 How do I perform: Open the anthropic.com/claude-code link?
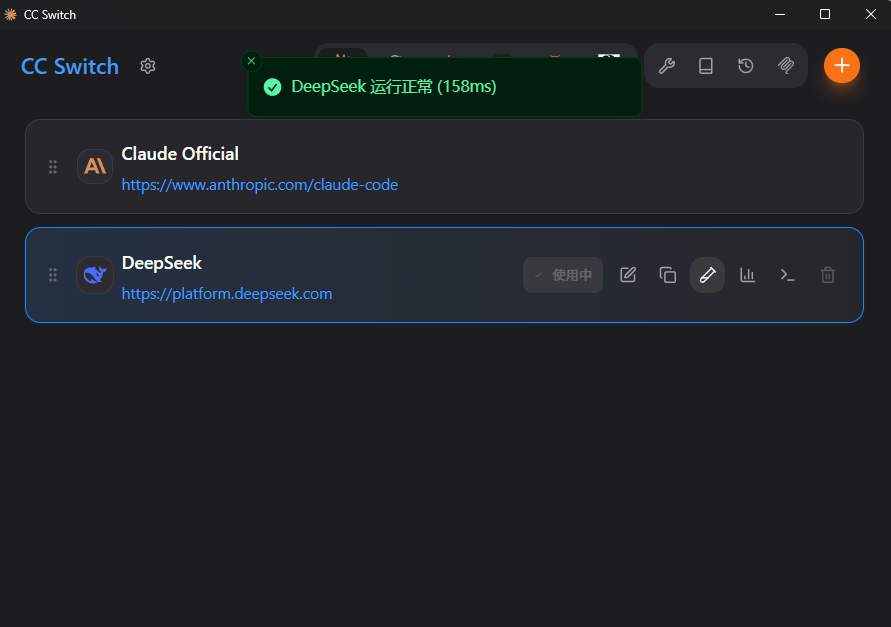pyautogui.click(x=260, y=185)
